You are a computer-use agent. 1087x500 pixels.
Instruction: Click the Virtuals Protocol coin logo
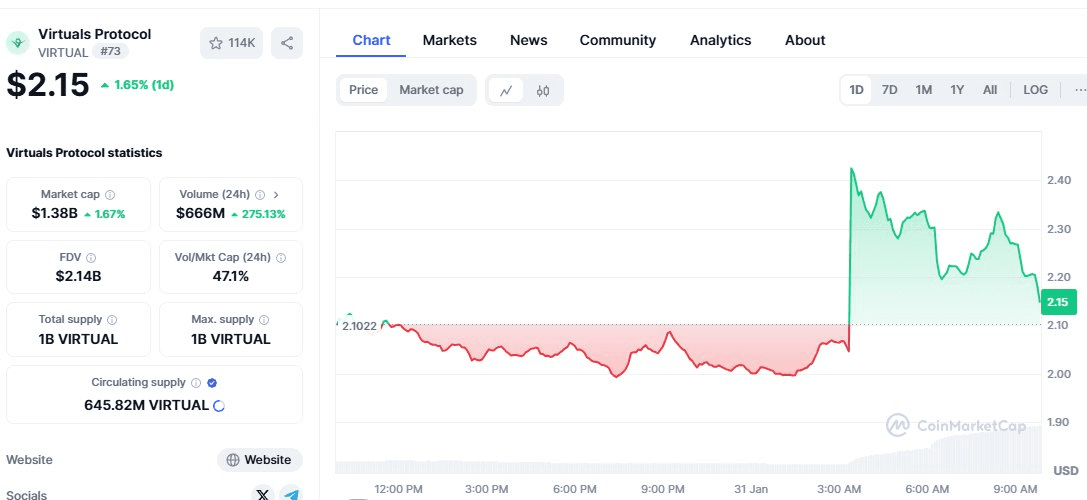pyautogui.click(x=17, y=42)
